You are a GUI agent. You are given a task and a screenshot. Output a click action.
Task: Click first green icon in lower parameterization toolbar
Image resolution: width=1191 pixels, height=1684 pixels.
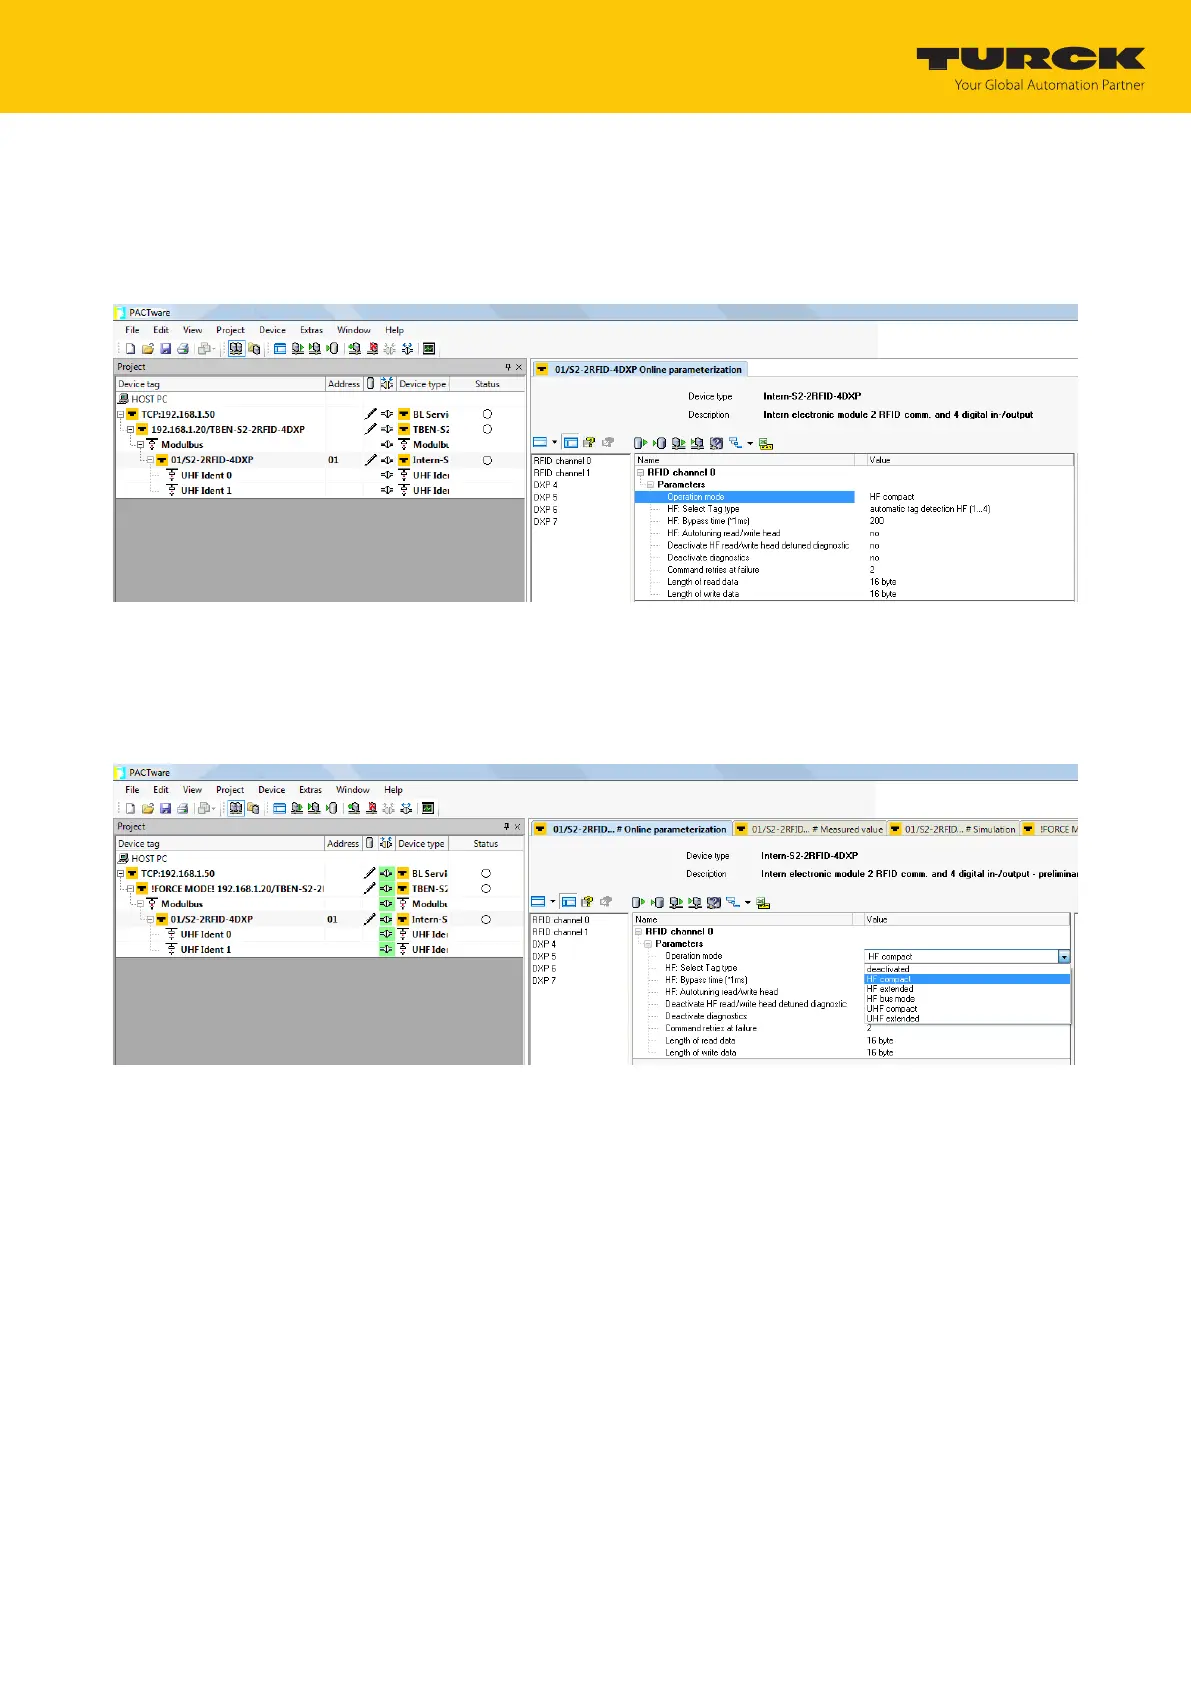point(638,902)
